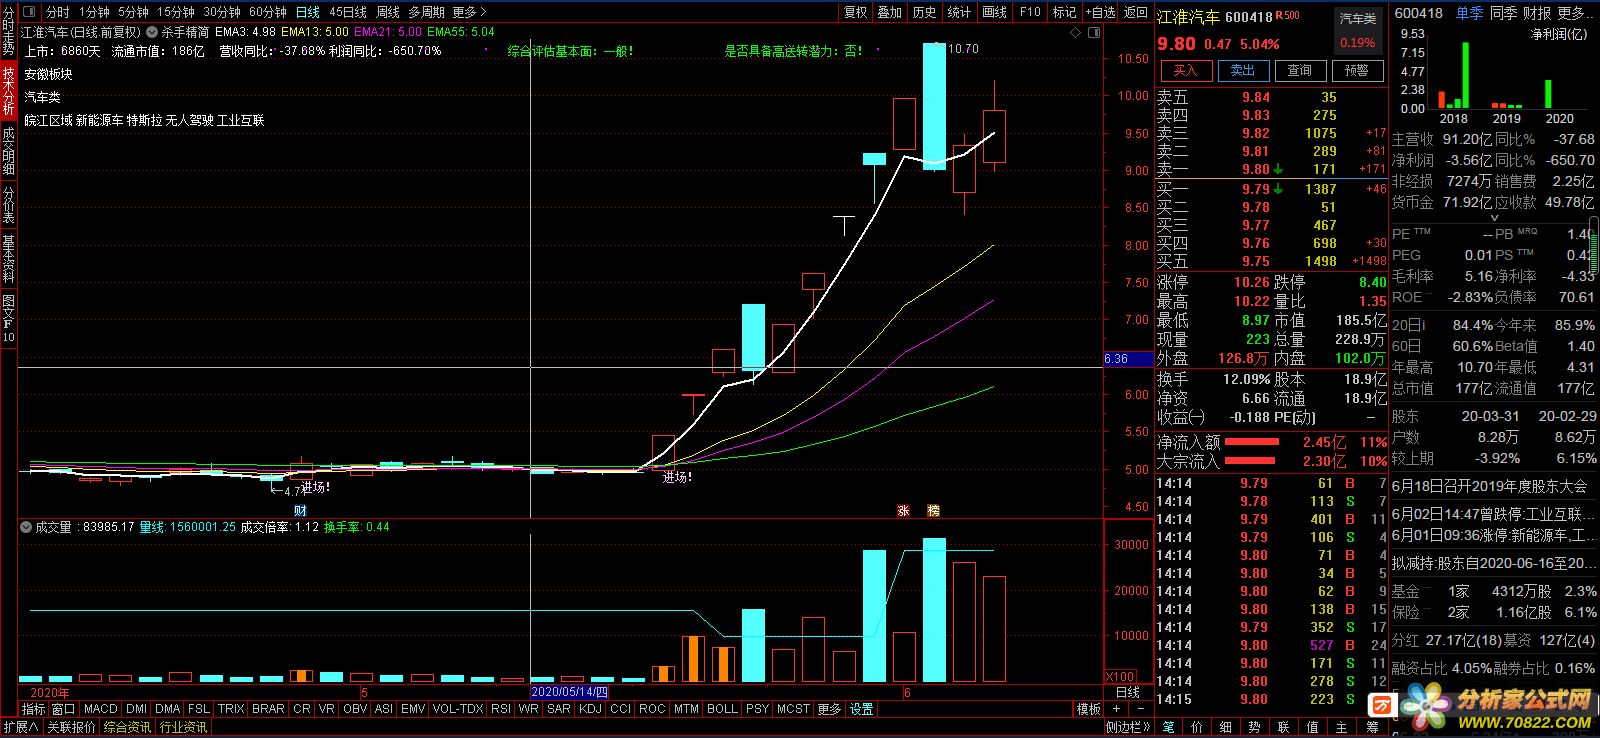
Task: Select the KDJ indicator tab
Action: coord(591,709)
